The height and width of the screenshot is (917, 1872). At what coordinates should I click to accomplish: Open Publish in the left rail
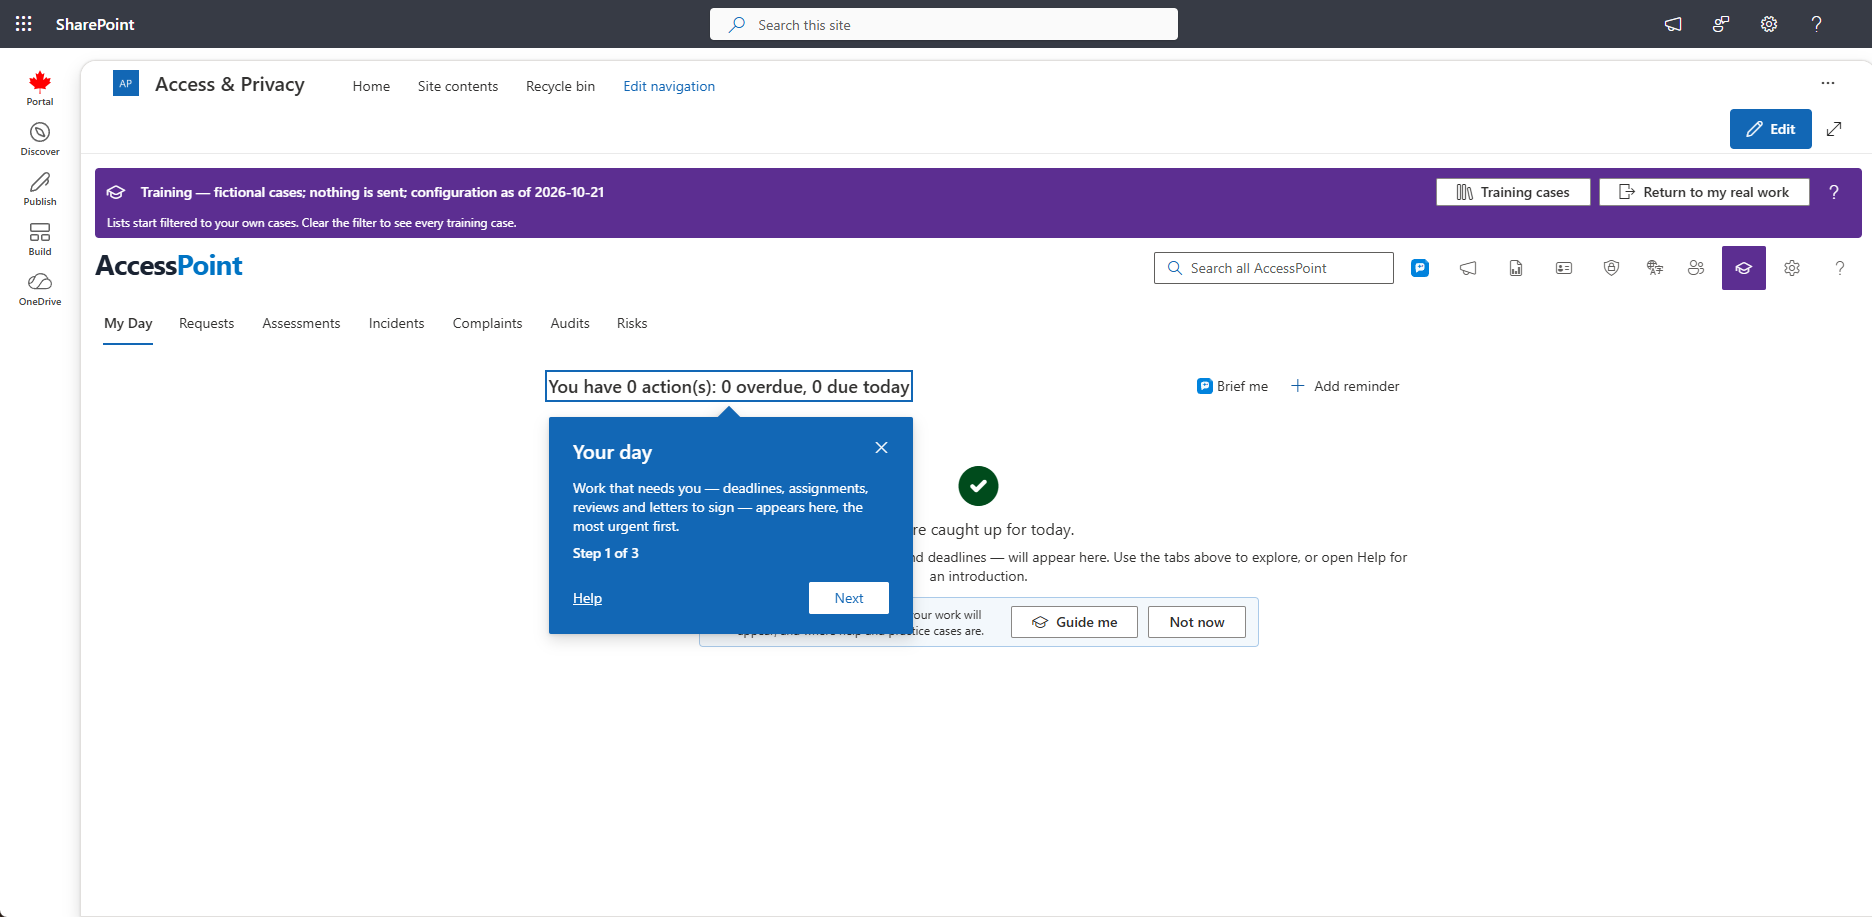(x=40, y=189)
